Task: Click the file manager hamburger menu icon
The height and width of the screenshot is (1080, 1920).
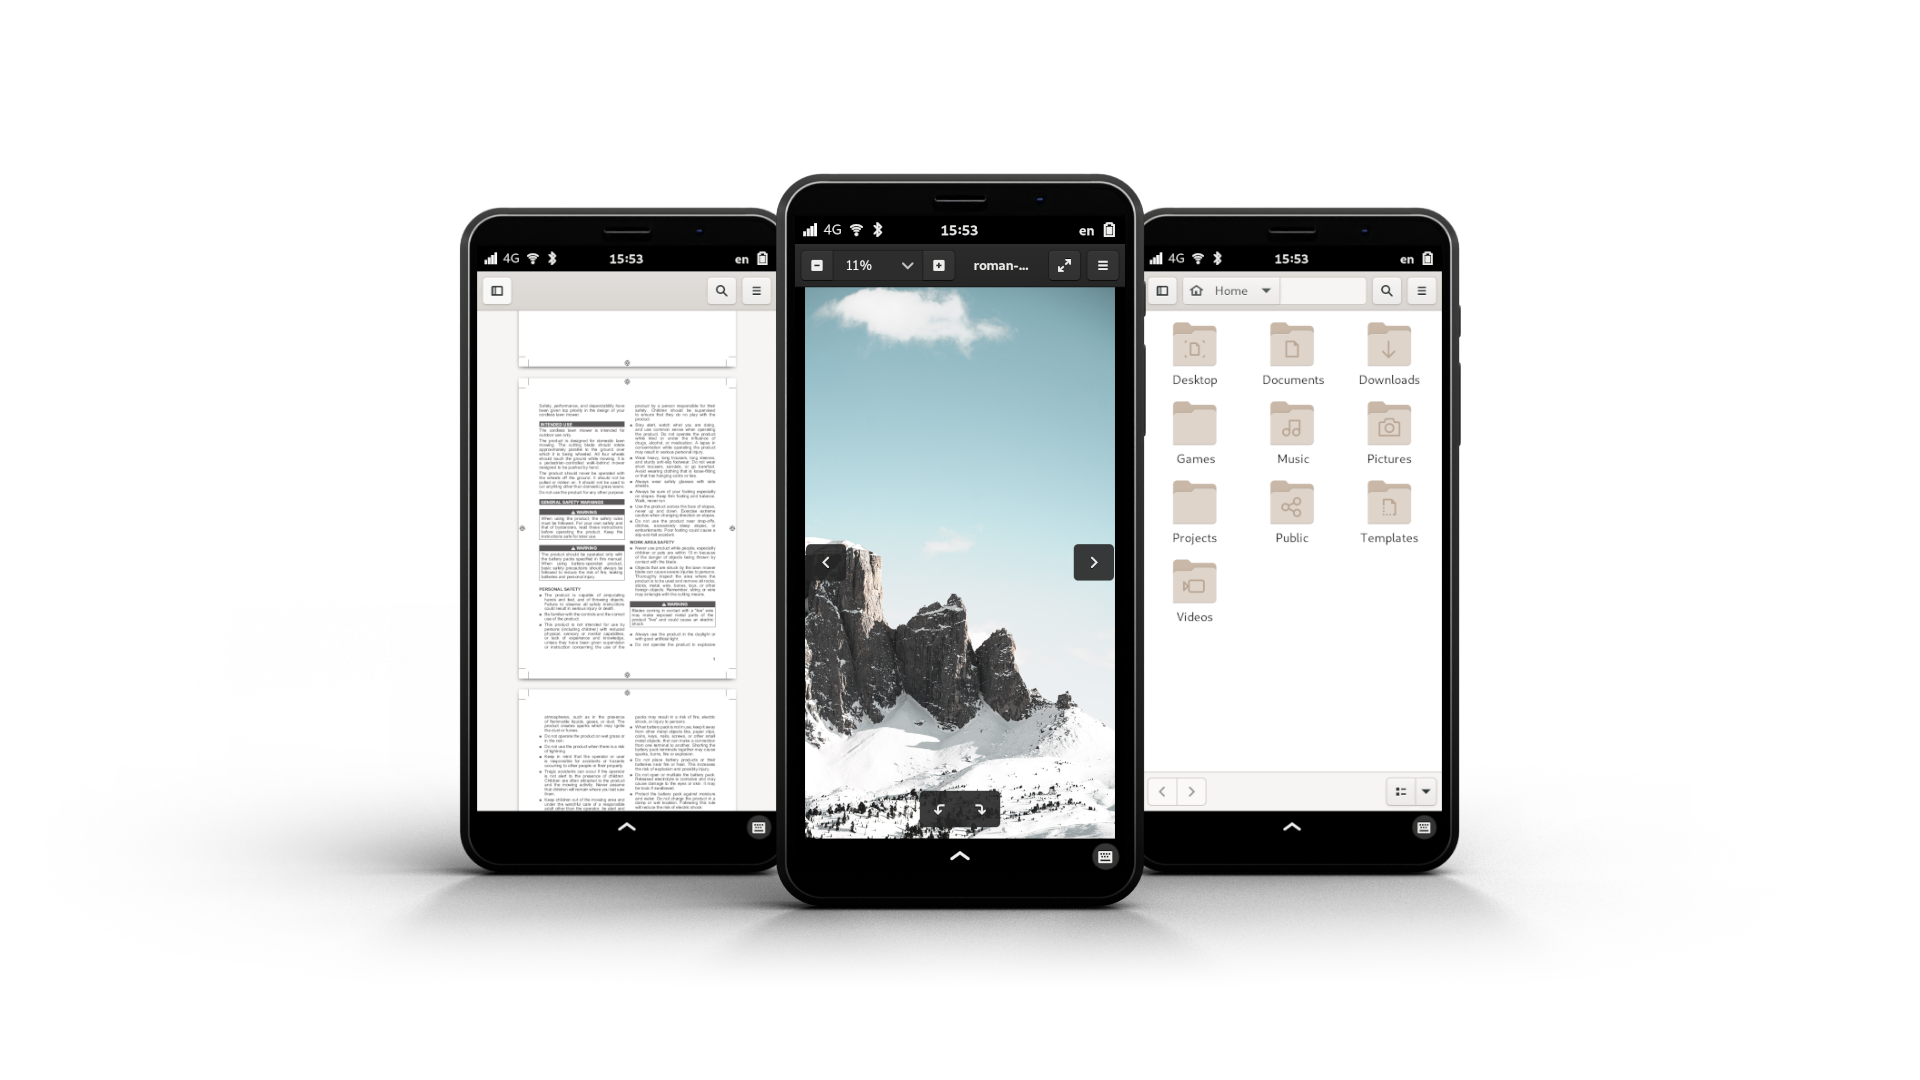Action: point(1422,290)
